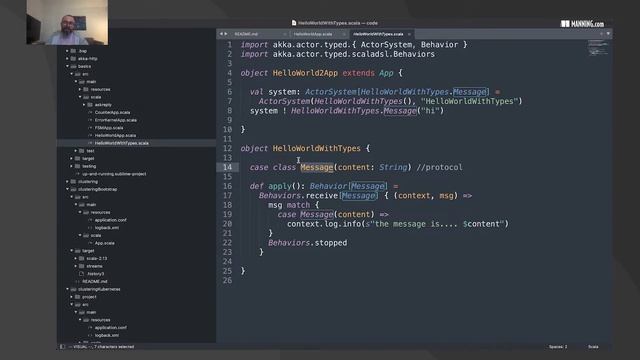Expand the project folder
Viewport: 640px width, 360px height.
[x=72, y=297]
